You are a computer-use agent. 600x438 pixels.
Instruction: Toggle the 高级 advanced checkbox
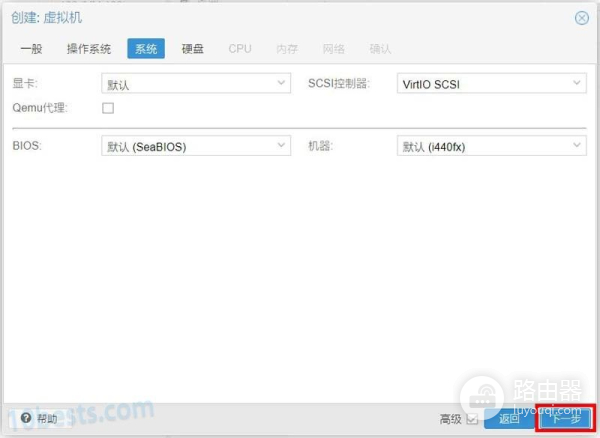pos(472,419)
